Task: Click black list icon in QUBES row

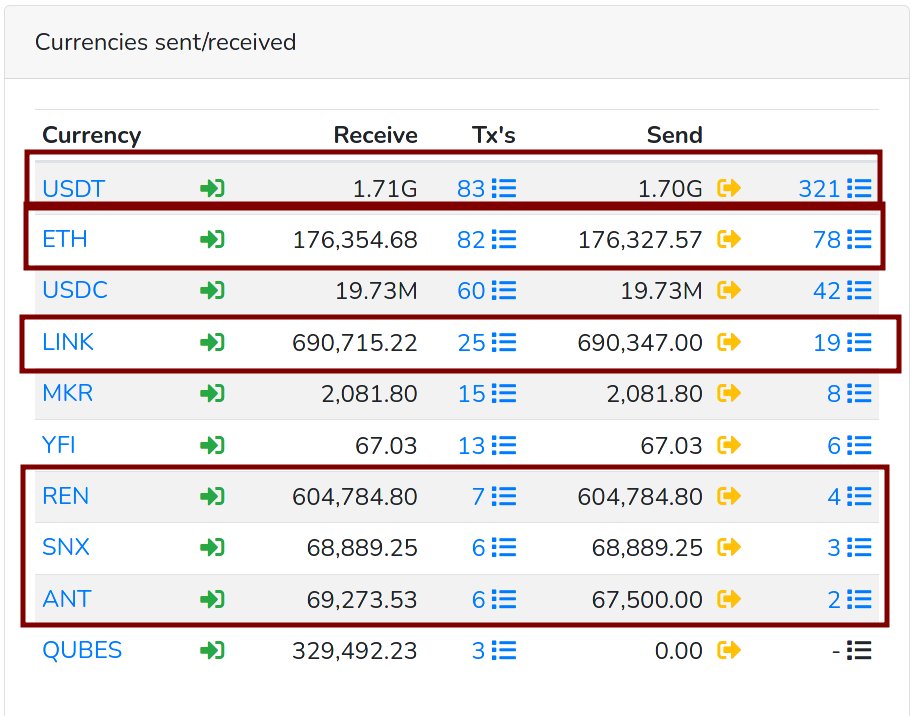Action: [859, 650]
